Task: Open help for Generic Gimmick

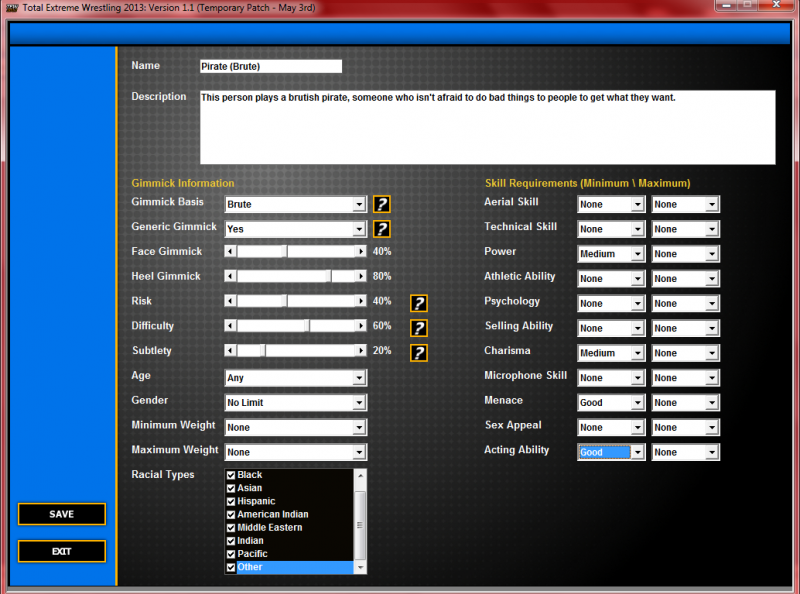Action: tap(382, 229)
